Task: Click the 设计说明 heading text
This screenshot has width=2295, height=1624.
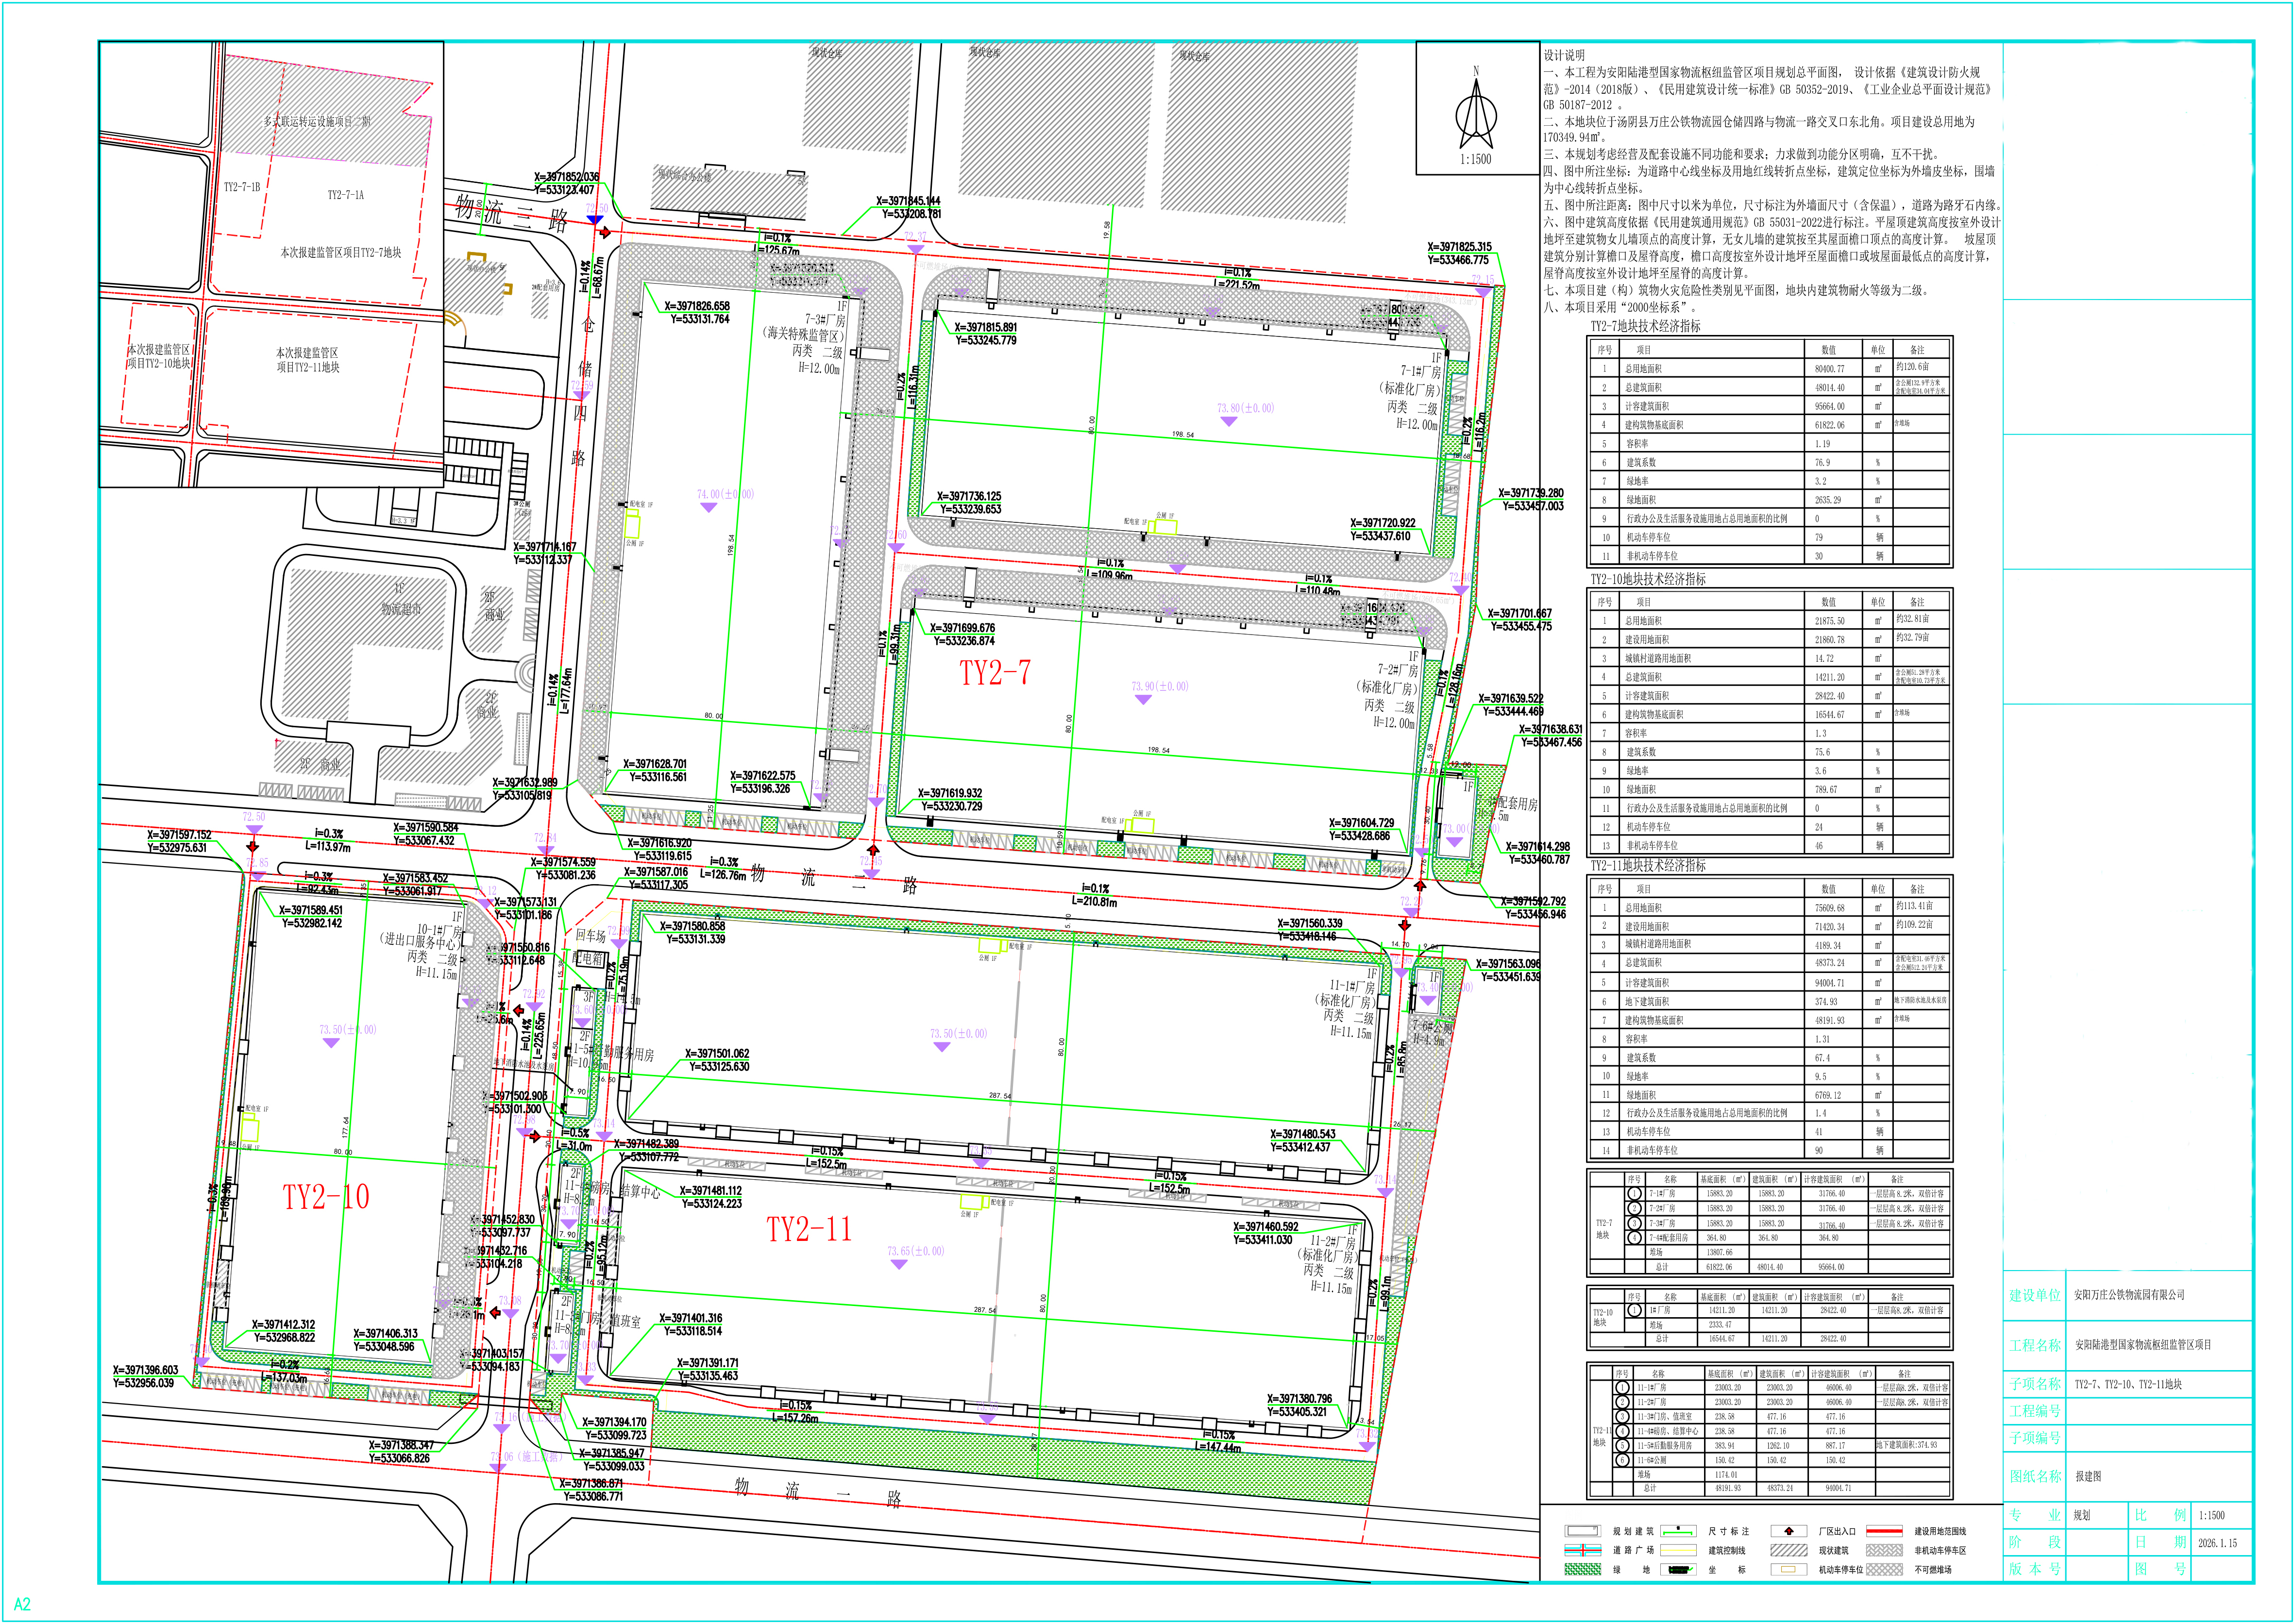Action: [x=1564, y=55]
